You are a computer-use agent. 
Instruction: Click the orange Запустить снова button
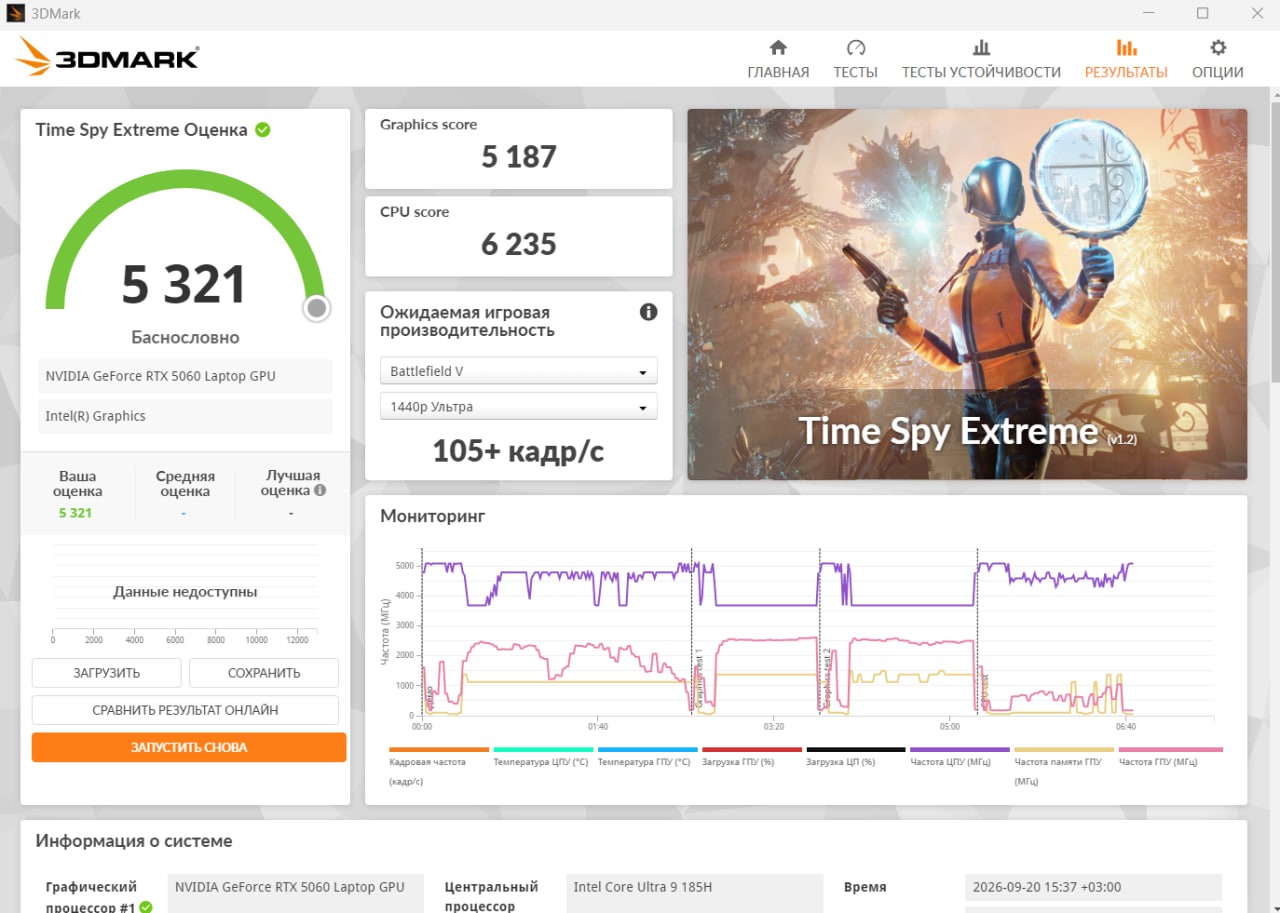pos(189,747)
